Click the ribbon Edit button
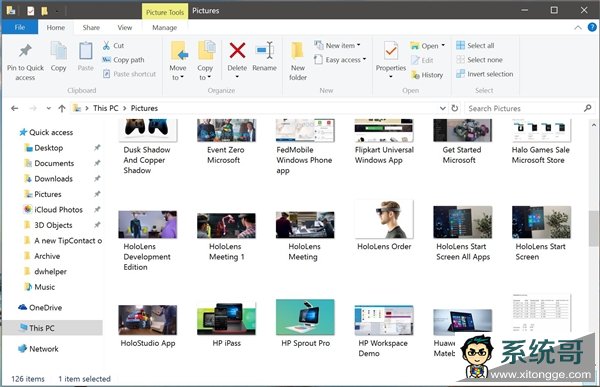Viewport: 600px width, 387px height. pyautogui.click(x=422, y=60)
